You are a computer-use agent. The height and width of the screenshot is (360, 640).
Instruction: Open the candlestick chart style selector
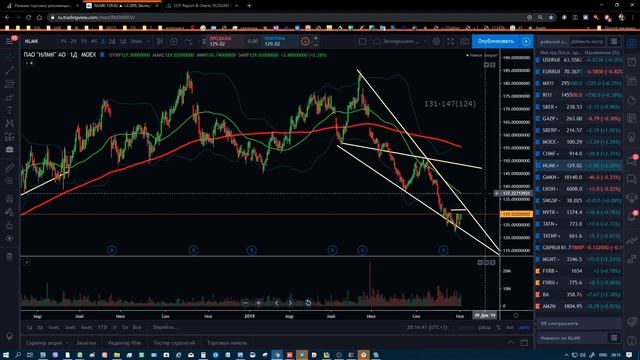click(x=160, y=41)
